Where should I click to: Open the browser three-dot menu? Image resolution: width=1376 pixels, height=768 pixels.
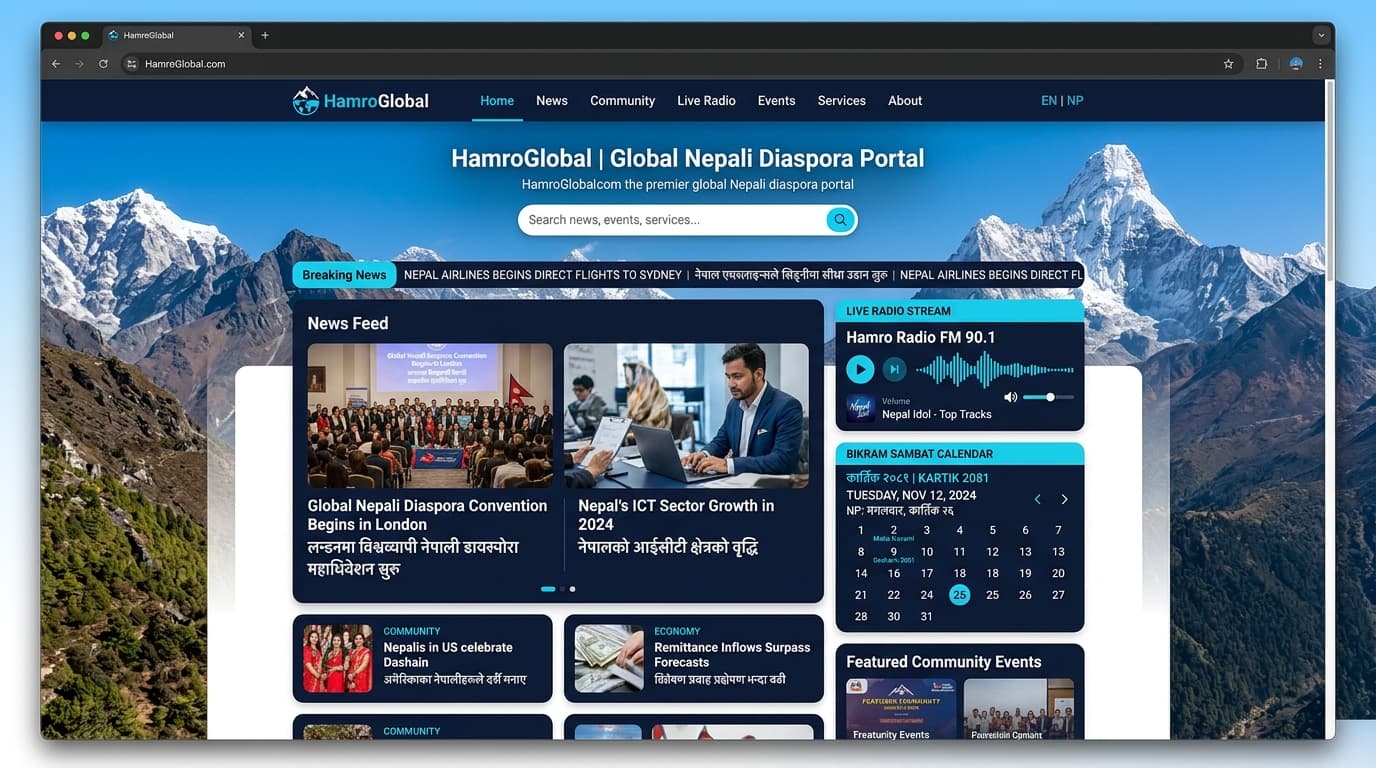[1320, 64]
